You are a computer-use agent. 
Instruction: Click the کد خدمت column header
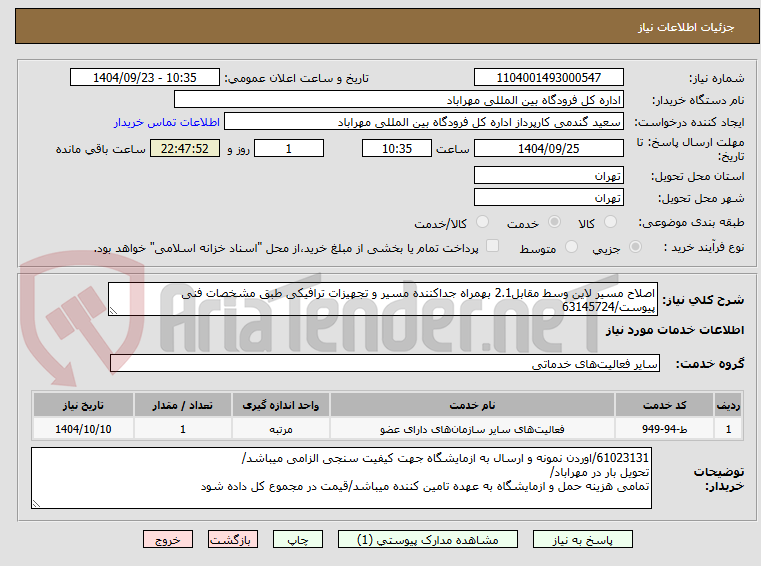664,405
